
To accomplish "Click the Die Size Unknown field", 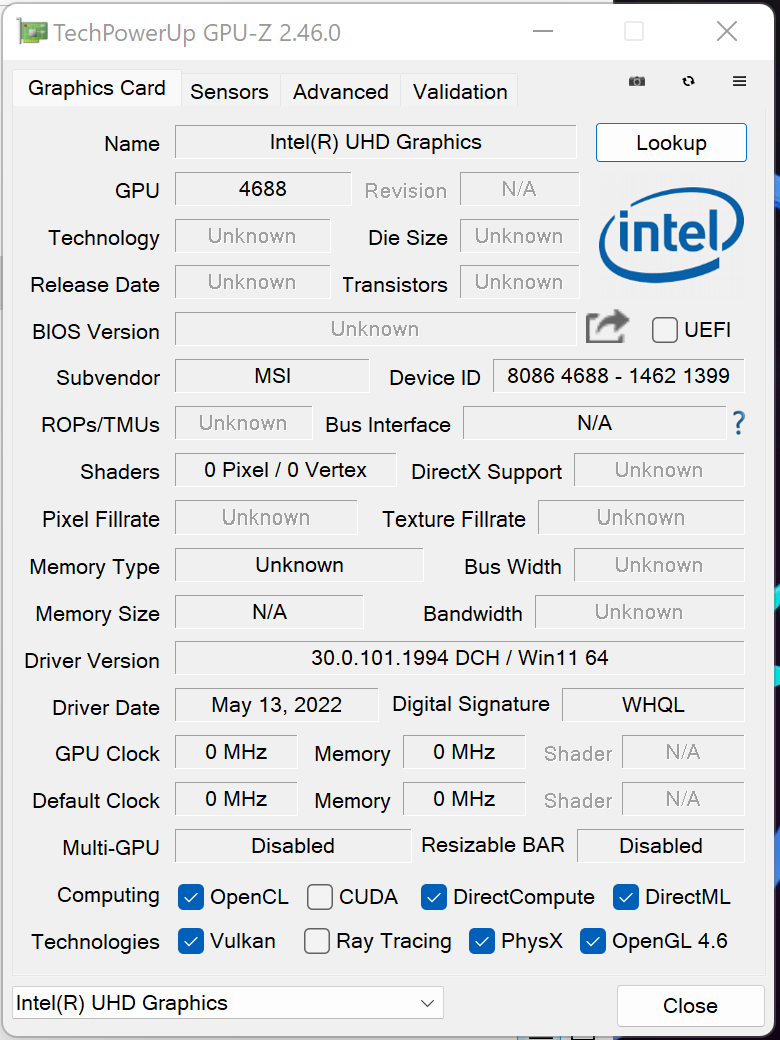I will pyautogui.click(x=519, y=235).
